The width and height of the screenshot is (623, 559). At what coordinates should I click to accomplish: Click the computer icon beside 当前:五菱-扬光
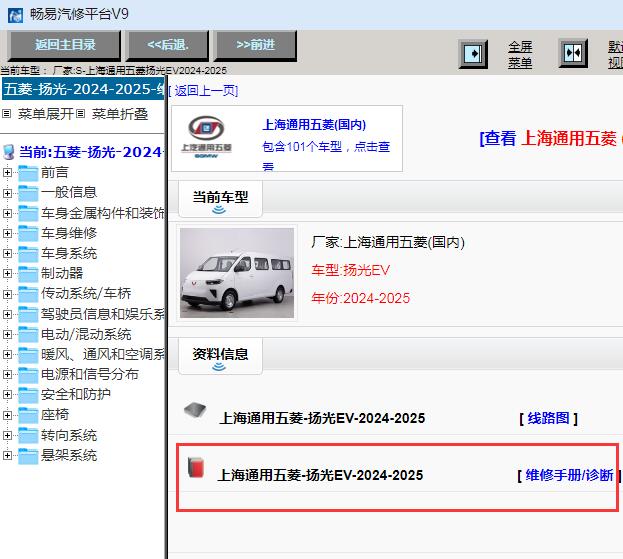(x=9, y=152)
